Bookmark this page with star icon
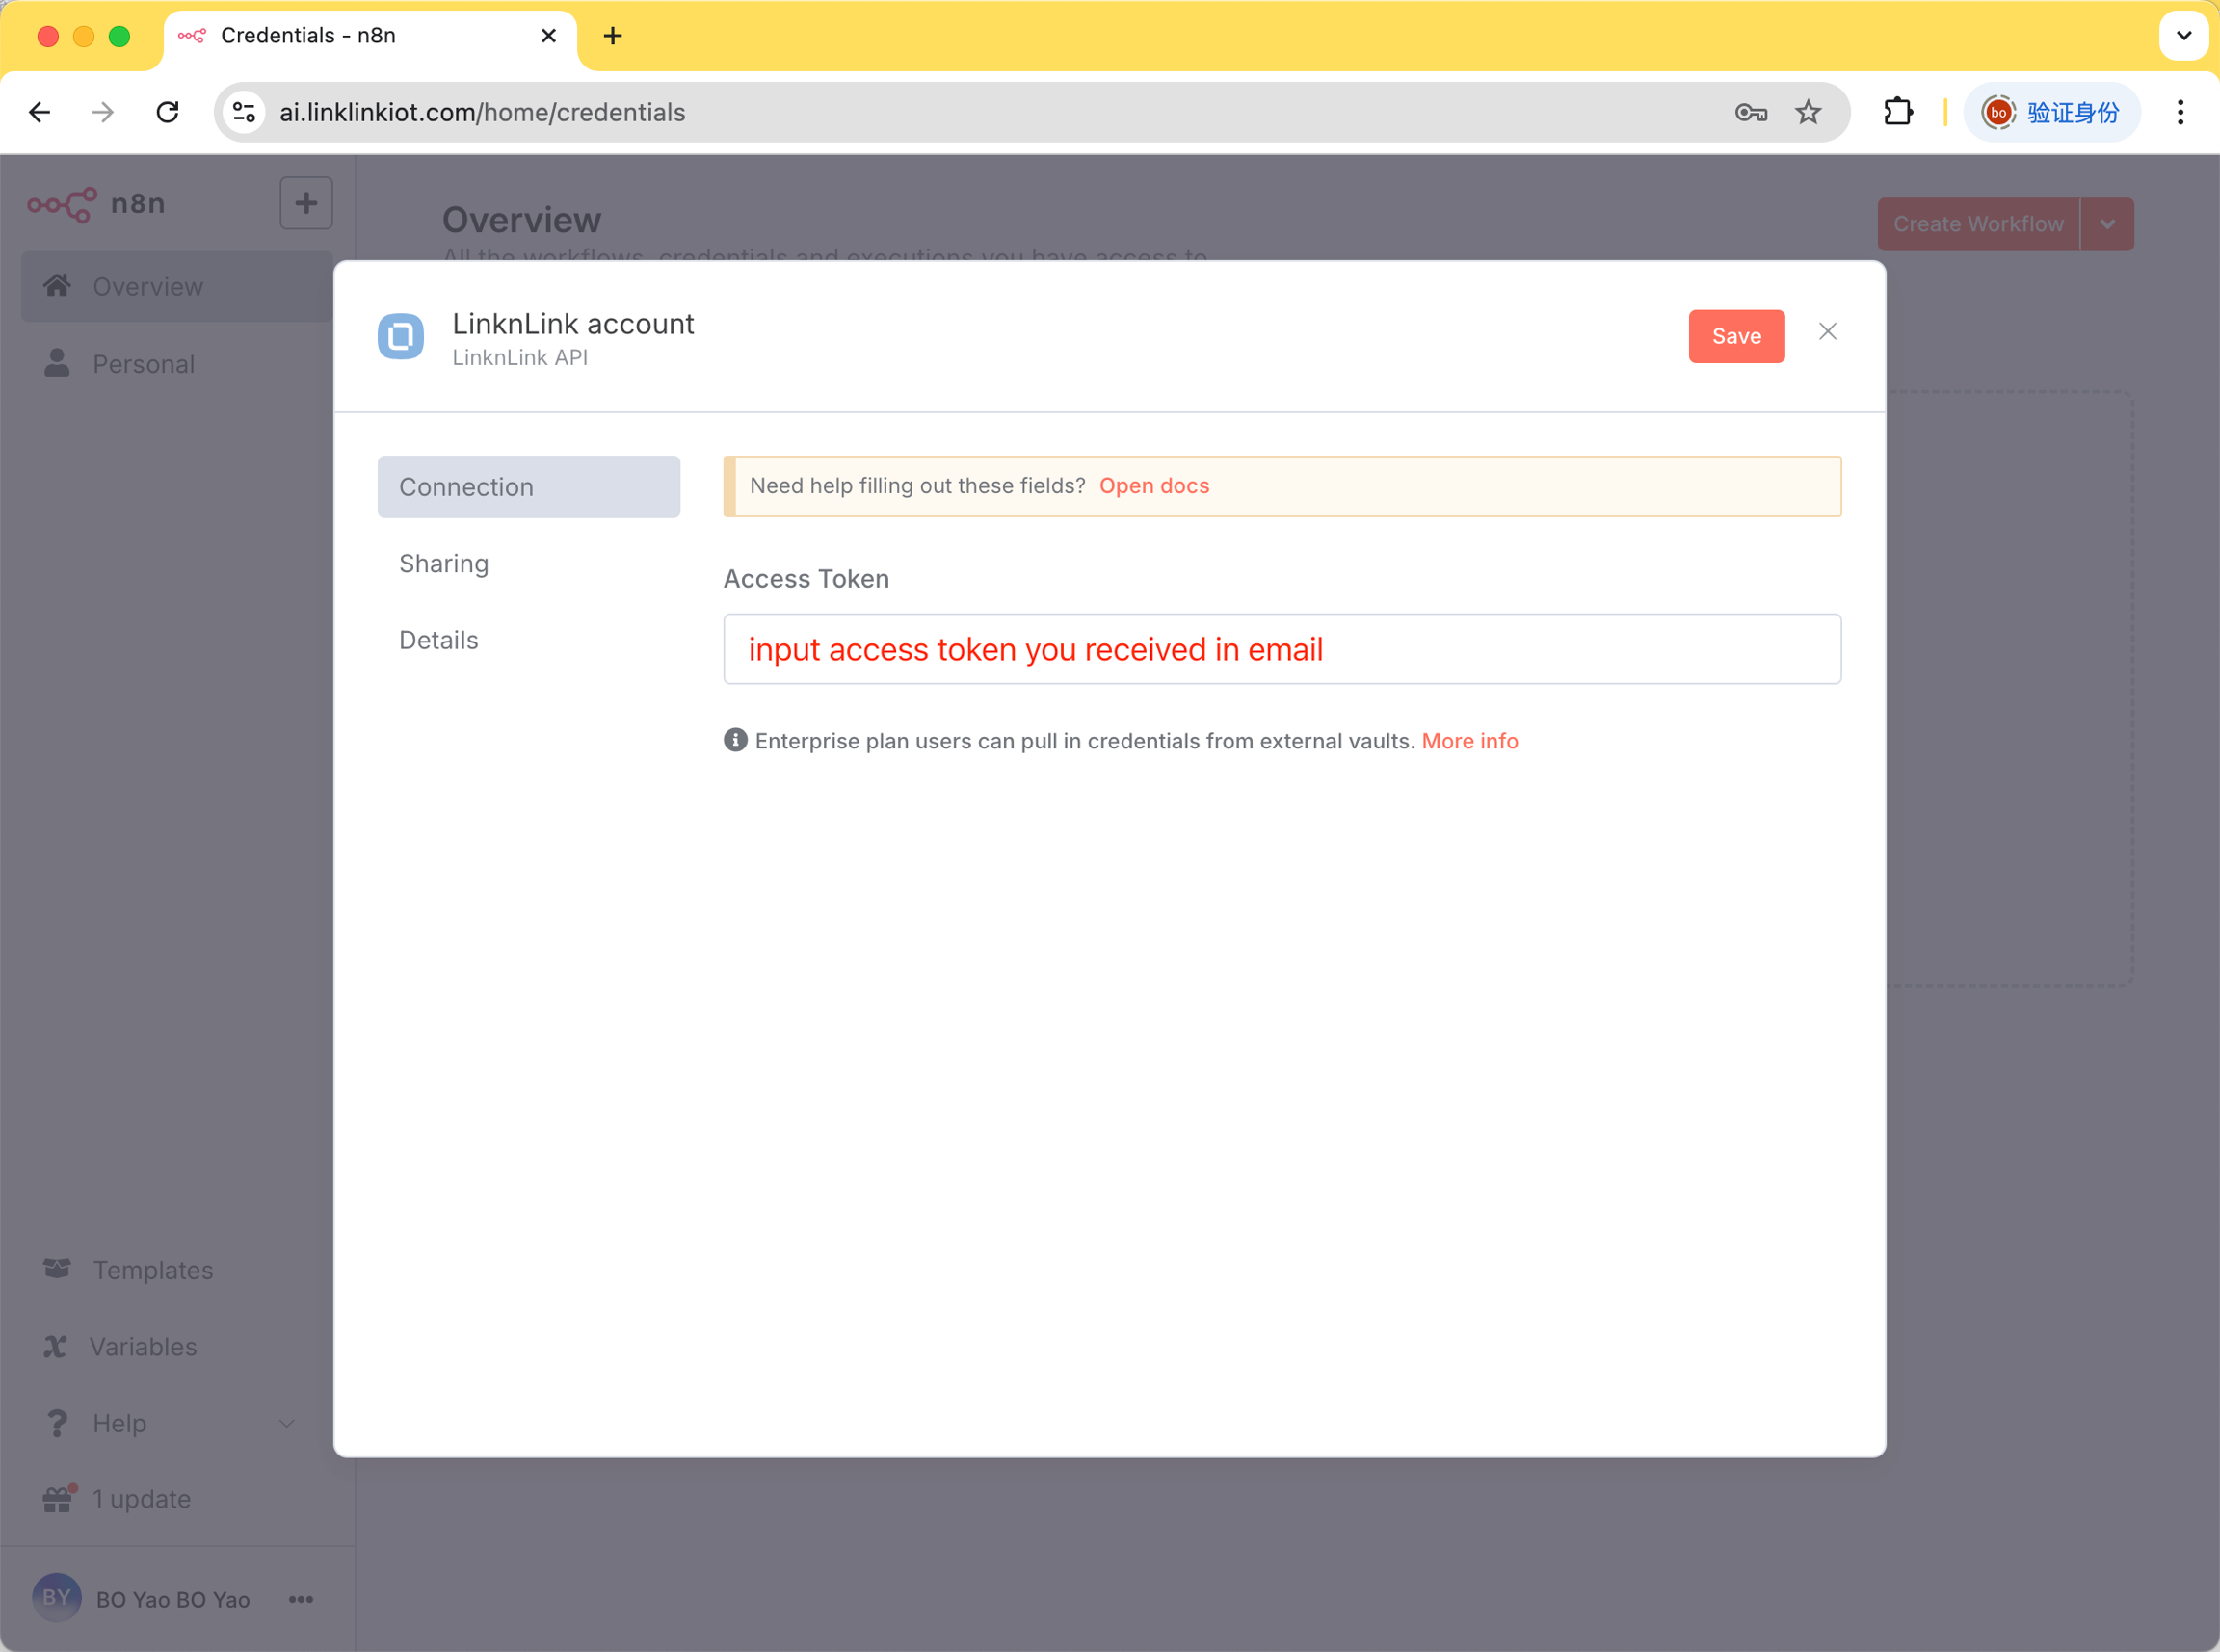The height and width of the screenshot is (1652, 2220). coord(1808,112)
